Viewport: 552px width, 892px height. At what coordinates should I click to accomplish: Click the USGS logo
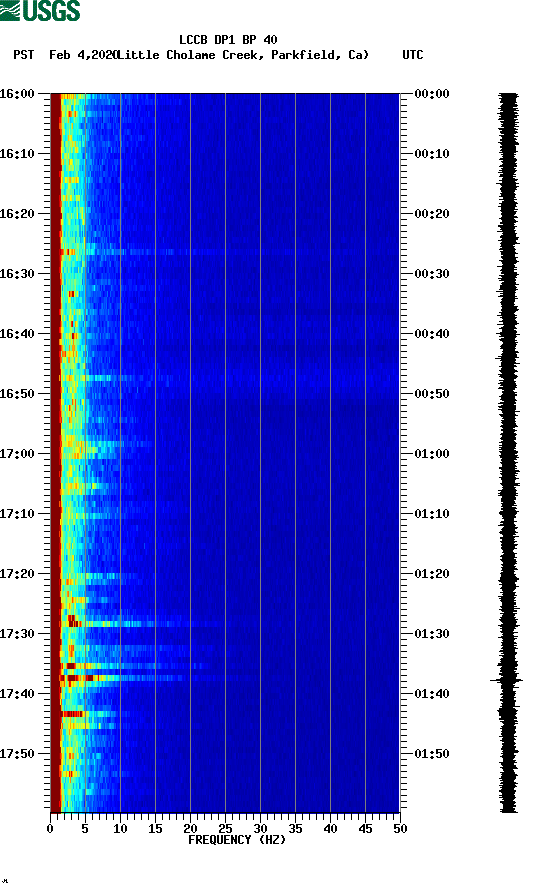[x=40, y=10]
